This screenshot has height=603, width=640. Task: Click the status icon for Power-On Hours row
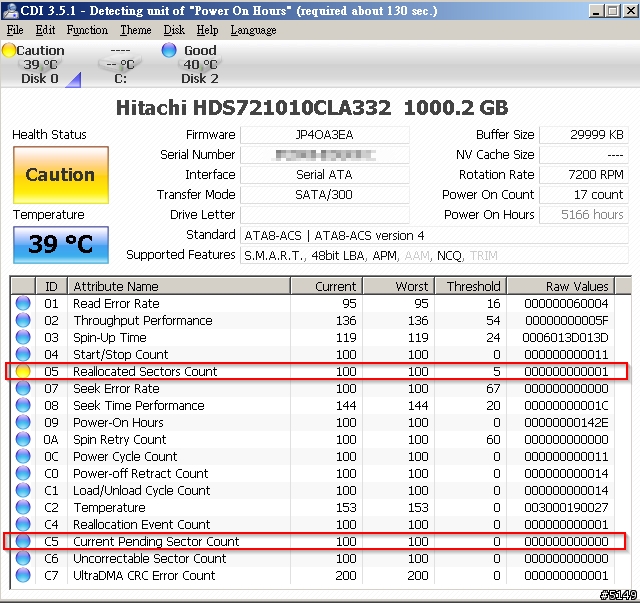point(23,422)
